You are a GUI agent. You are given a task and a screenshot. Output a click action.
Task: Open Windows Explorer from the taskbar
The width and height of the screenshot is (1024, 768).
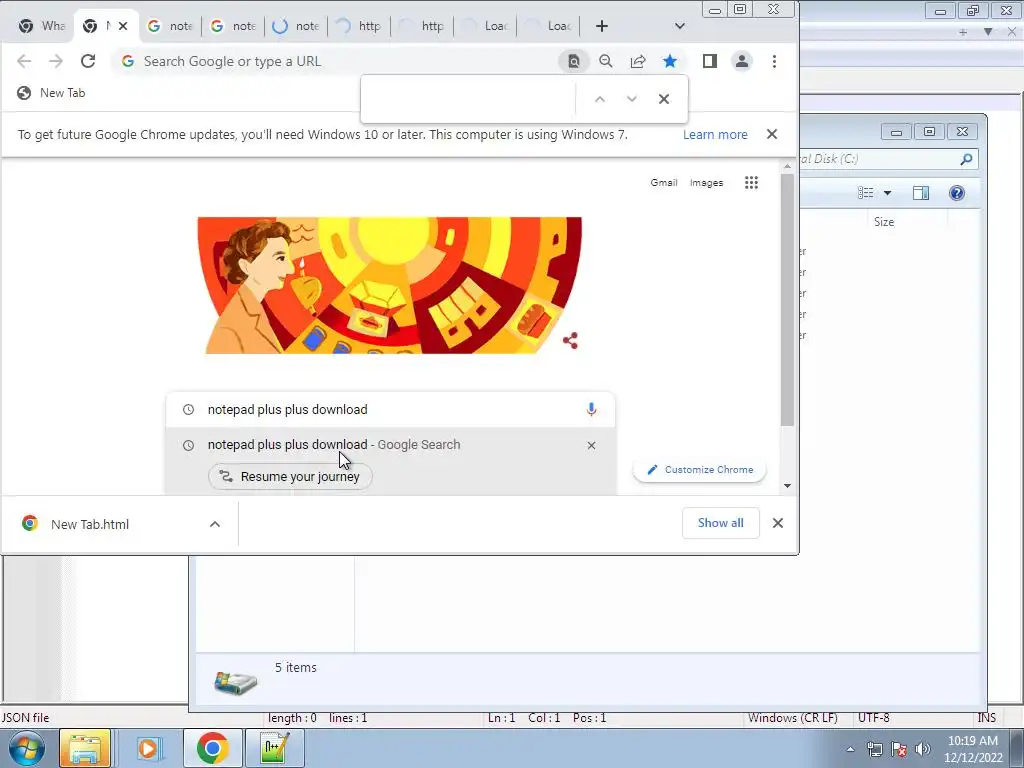tap(85, 748)
